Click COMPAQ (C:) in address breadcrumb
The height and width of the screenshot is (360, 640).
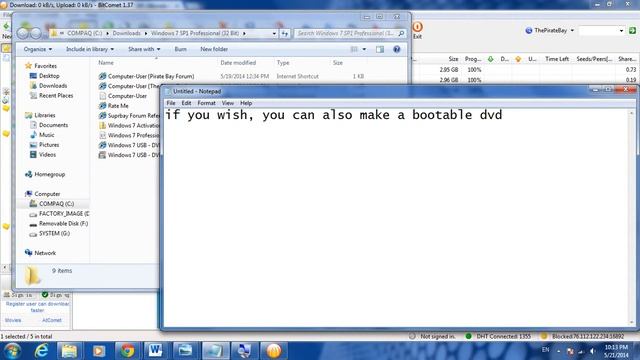(x=84, y=33)
